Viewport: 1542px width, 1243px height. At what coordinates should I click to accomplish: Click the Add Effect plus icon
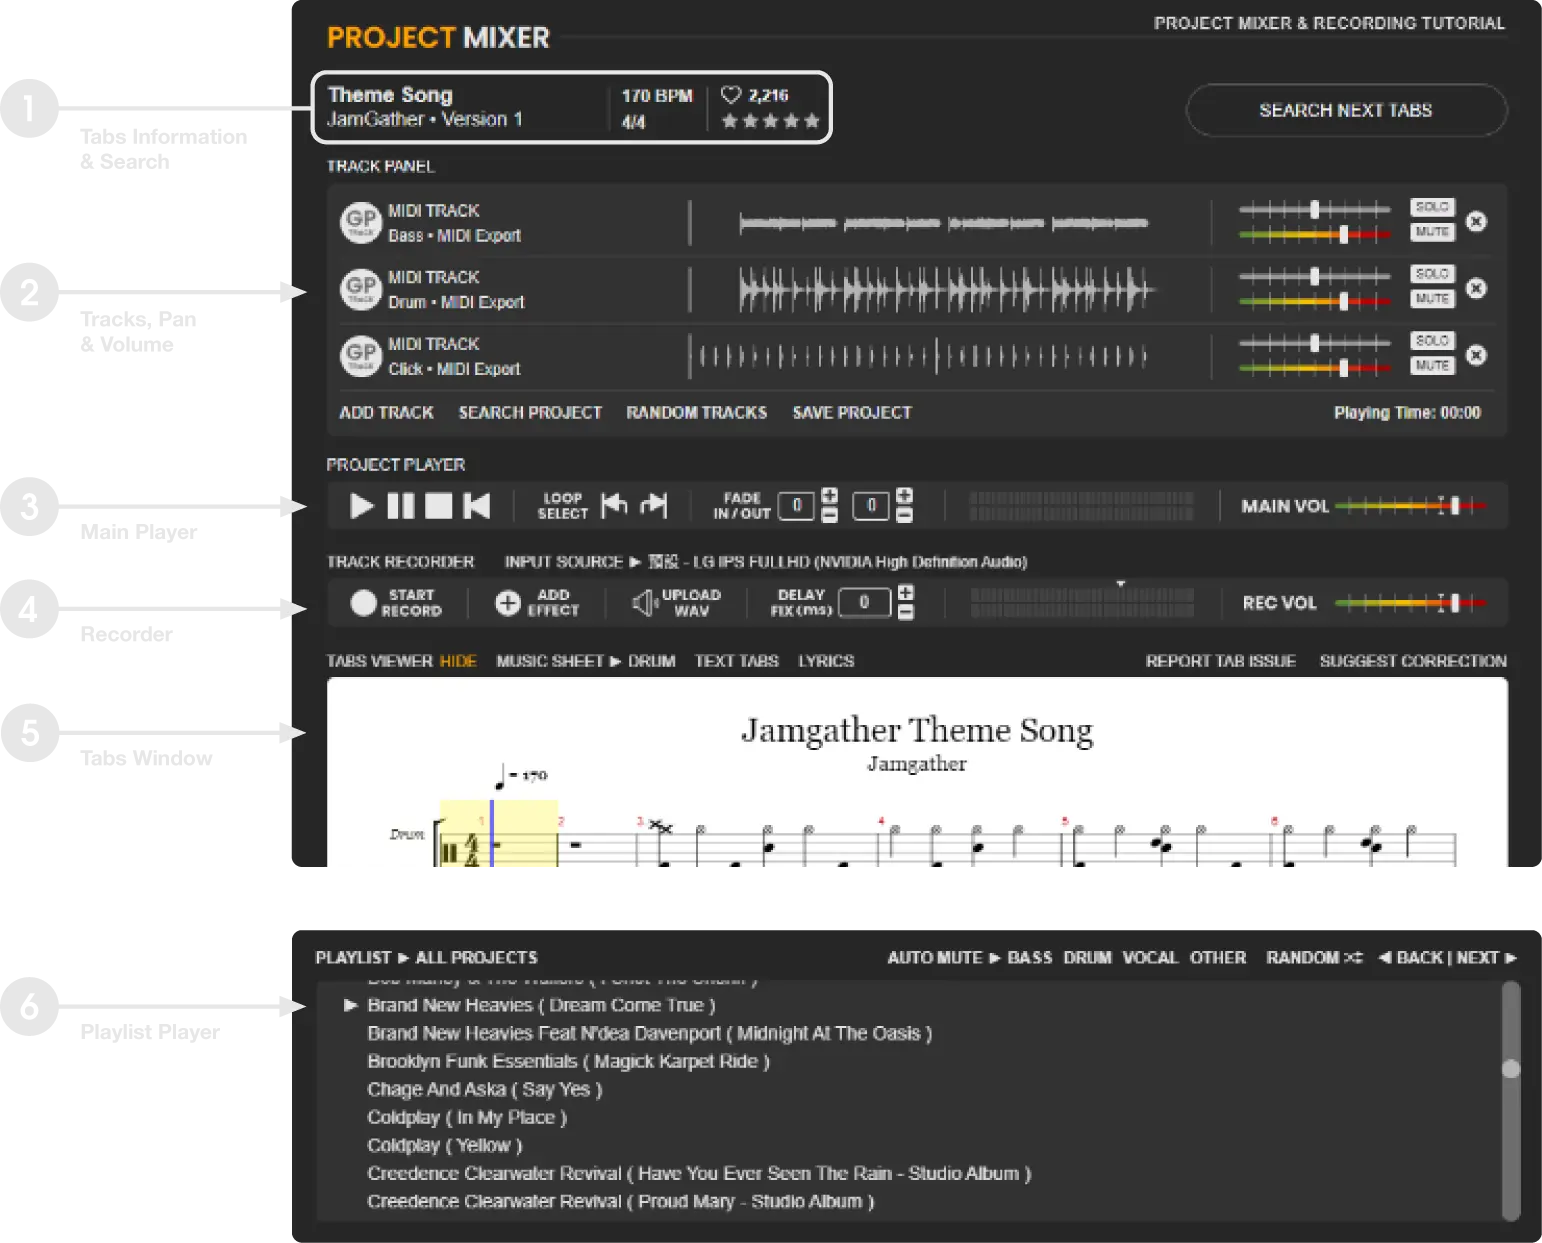(508, 602)
